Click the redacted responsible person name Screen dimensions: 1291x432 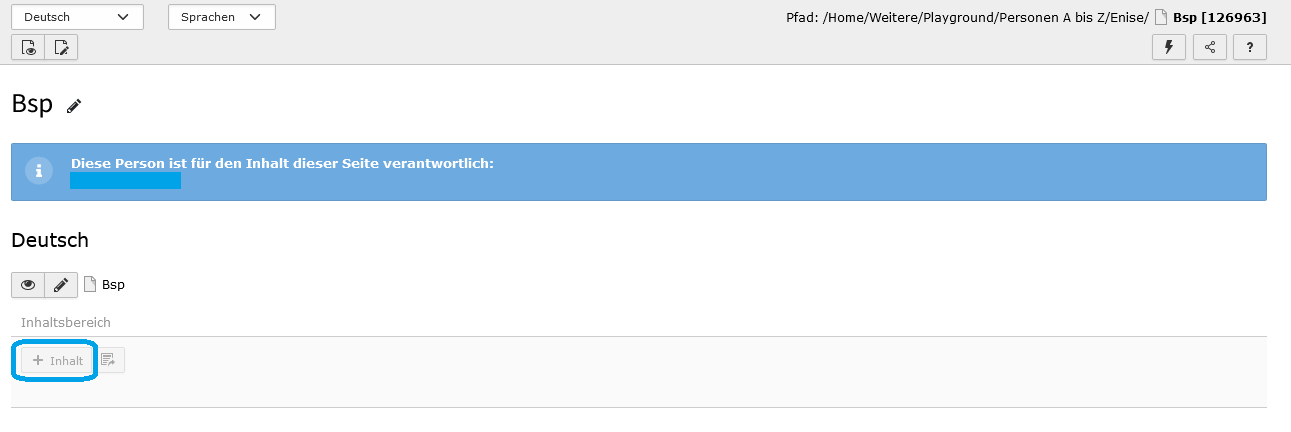click(125, 180)
